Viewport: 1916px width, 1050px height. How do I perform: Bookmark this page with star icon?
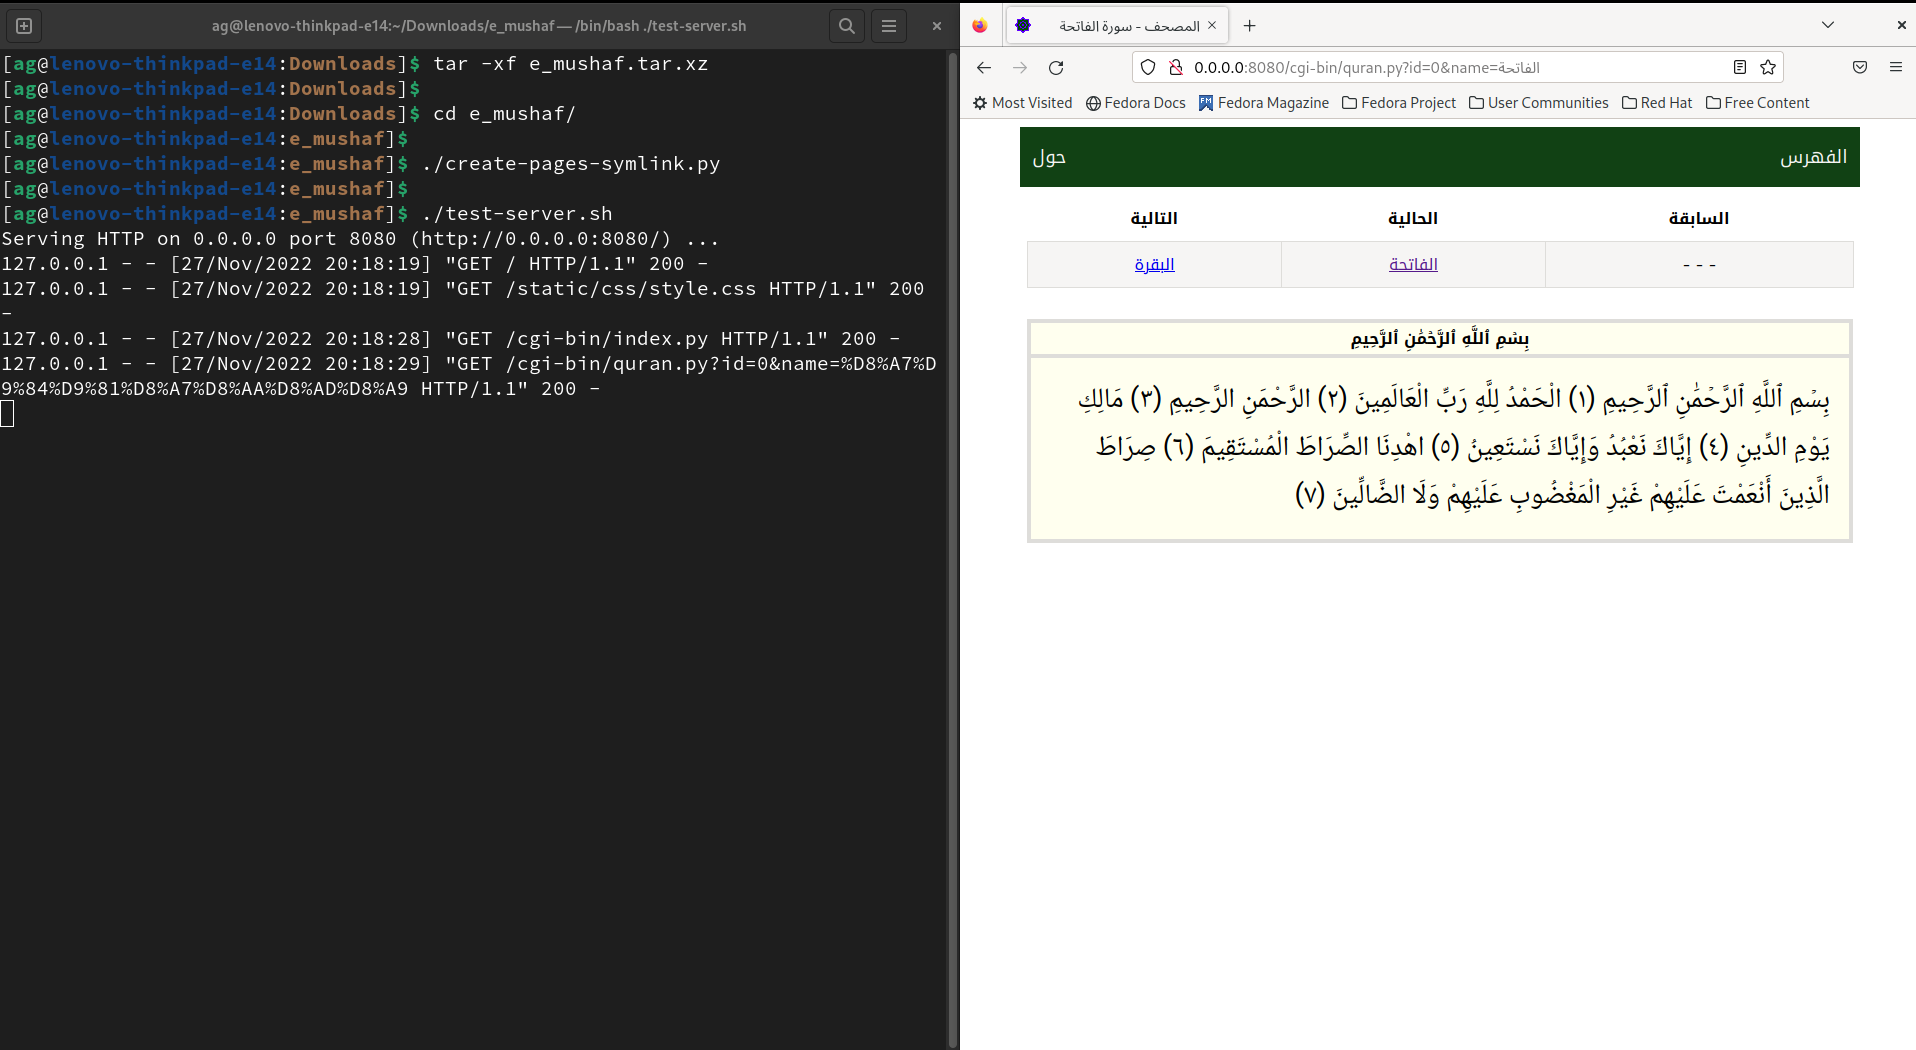[x=1768, y=67]
